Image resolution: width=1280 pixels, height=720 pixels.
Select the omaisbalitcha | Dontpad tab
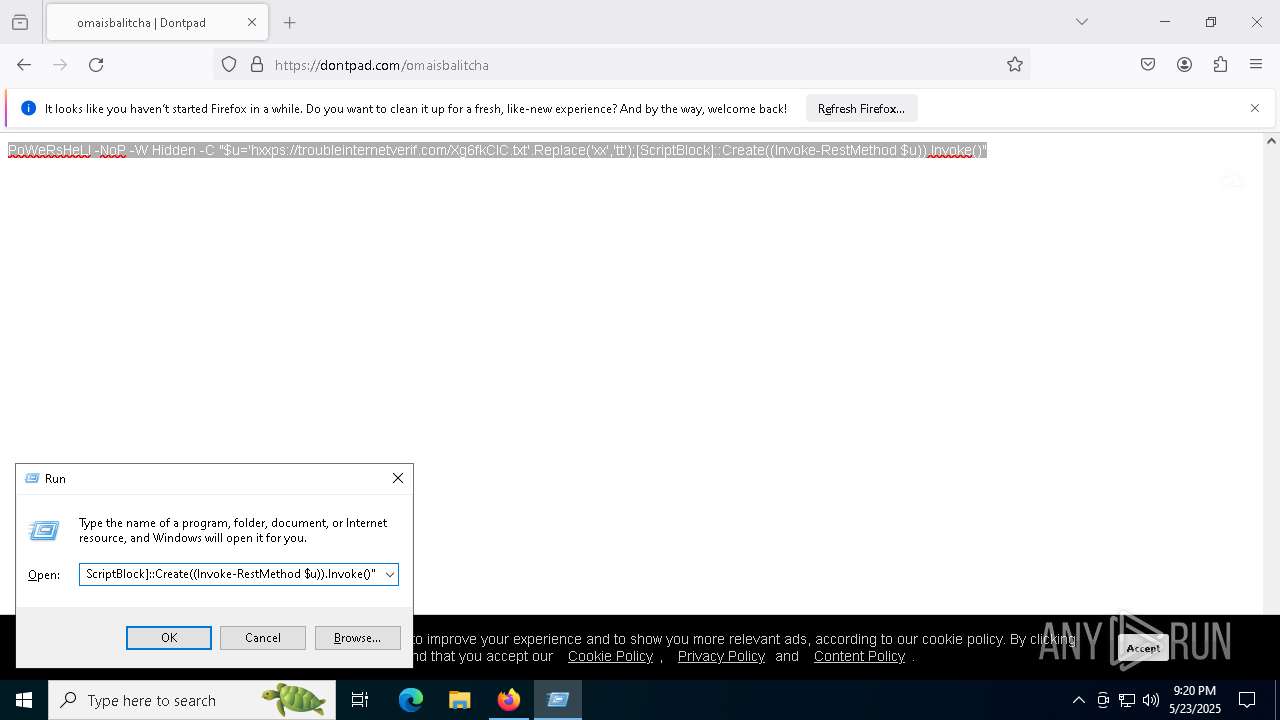(157, 22)
